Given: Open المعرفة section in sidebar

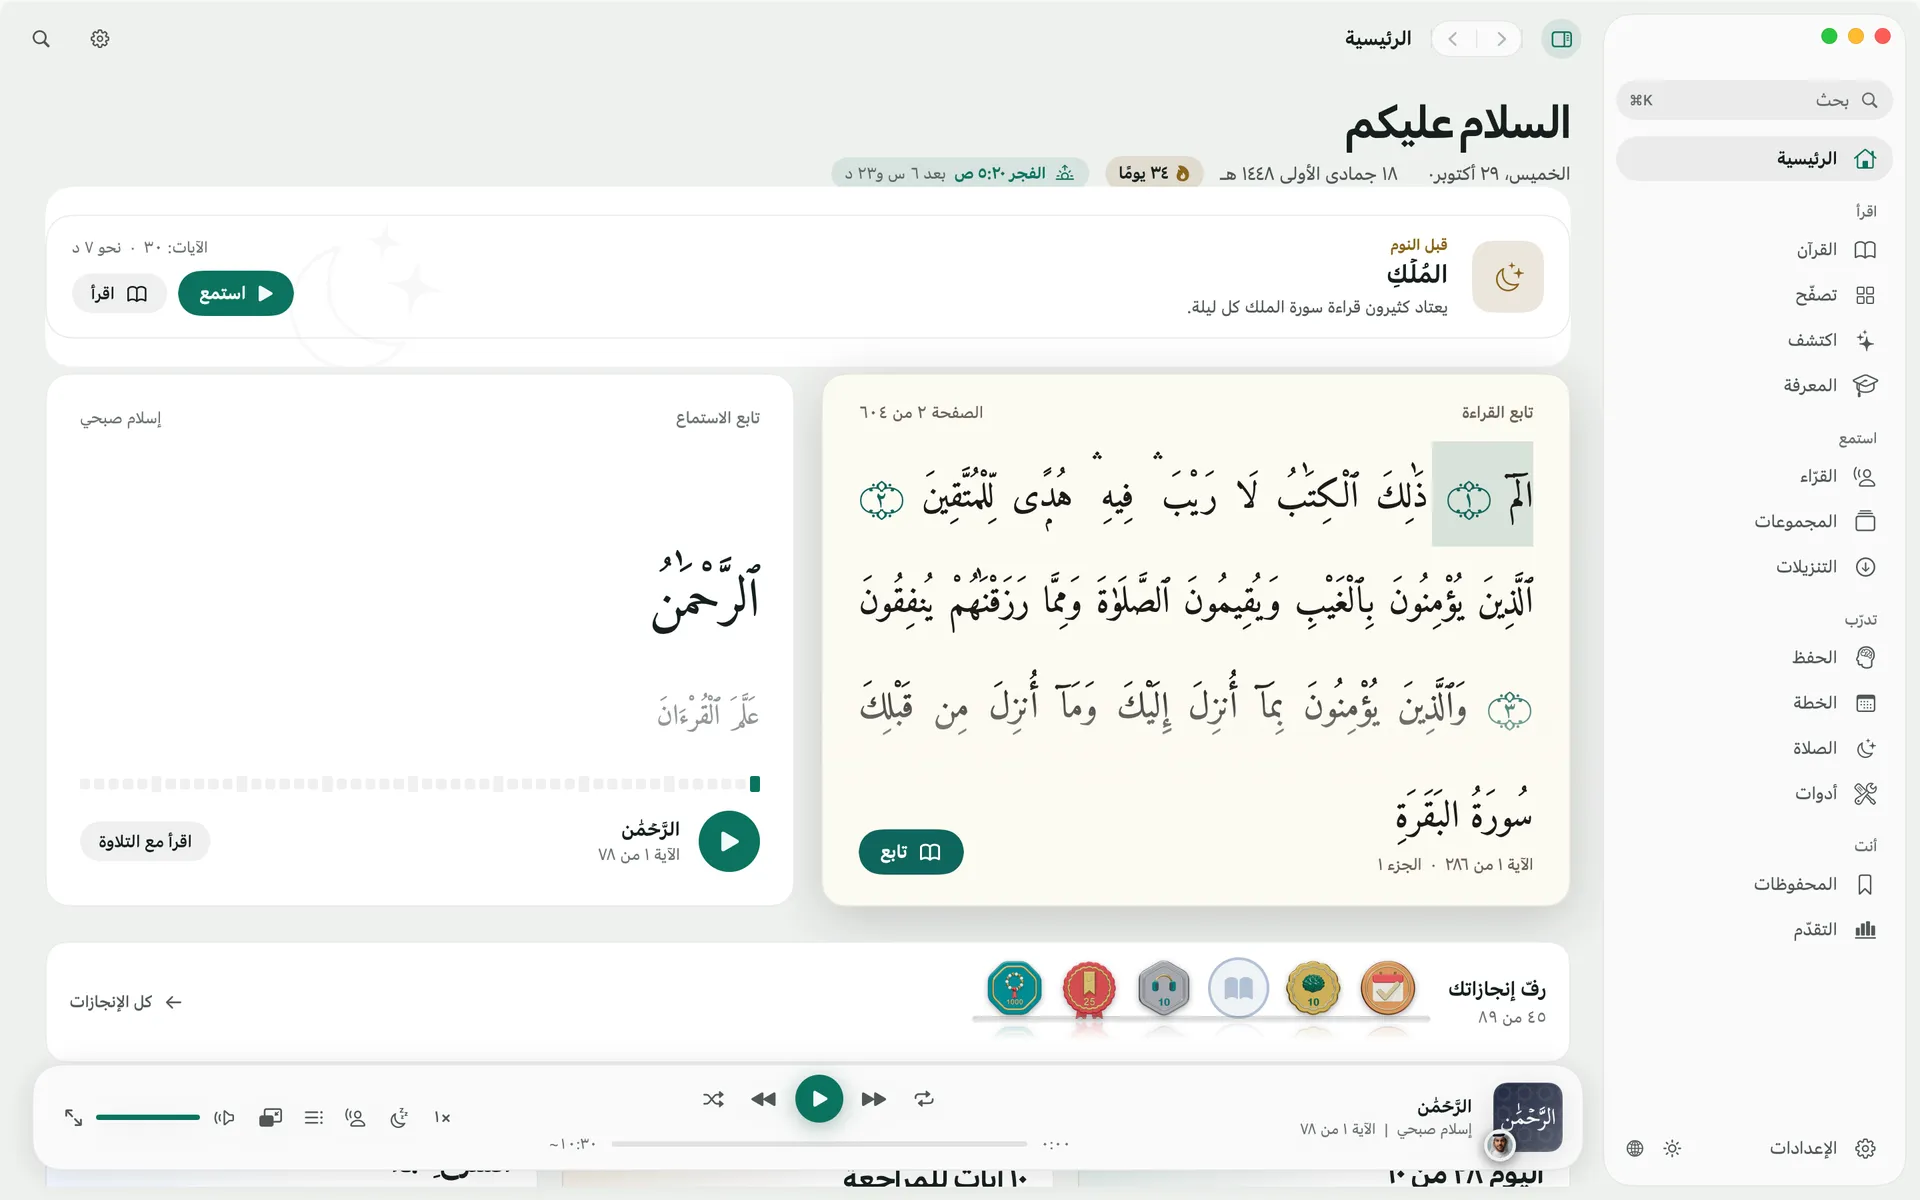Looking at the screenshot, I should 1754,385.
